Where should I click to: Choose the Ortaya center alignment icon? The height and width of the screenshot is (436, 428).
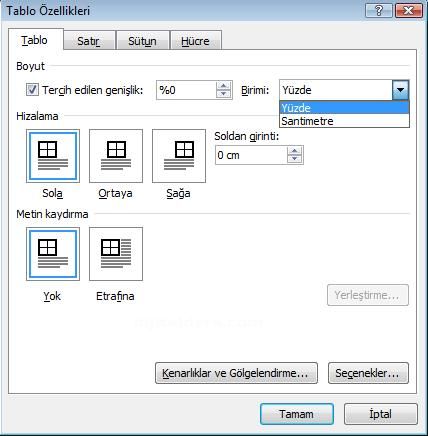click(x=116, y=156)
